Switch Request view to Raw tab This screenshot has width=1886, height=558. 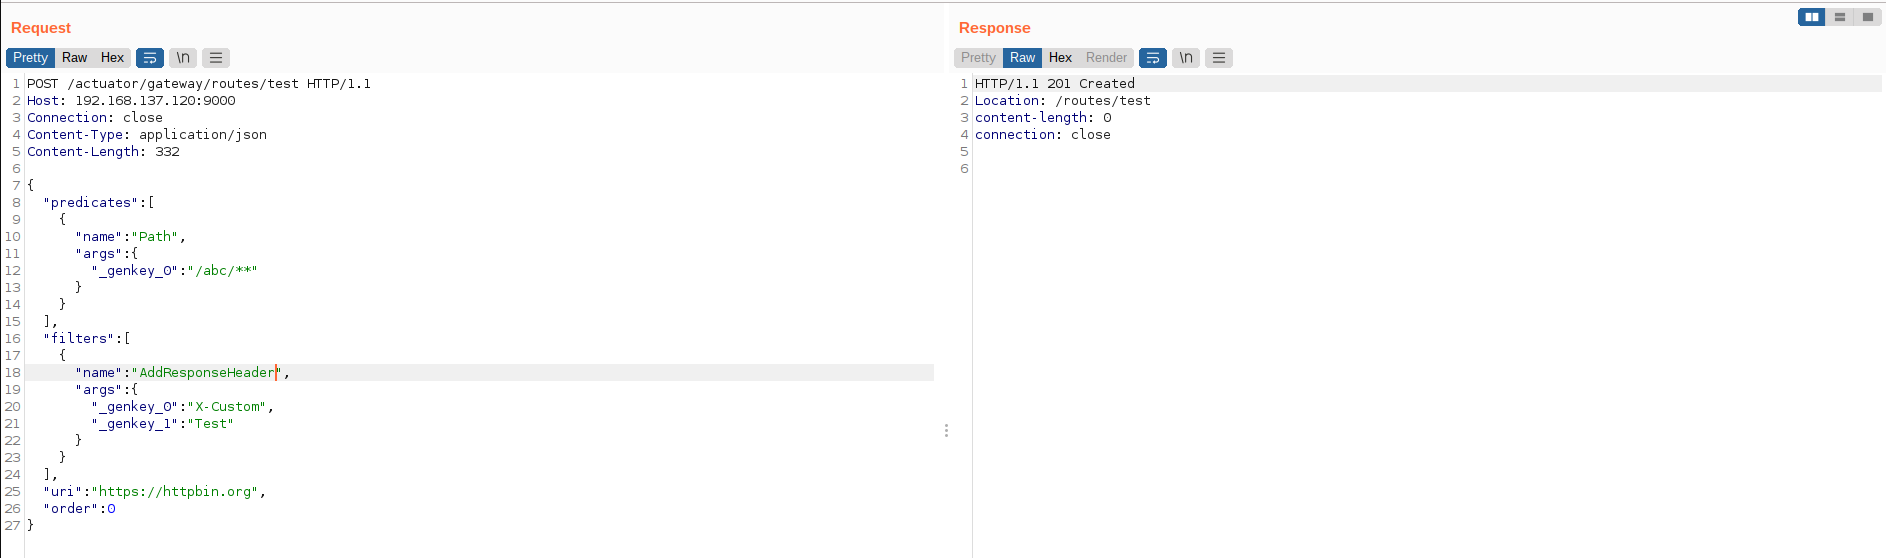click(75, 58)
